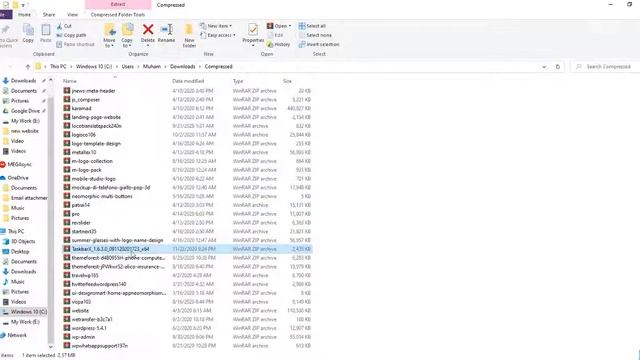Open the Copy to dropdown
The width and height of the screenshot is (640, 360).
[x=127, y=35]
